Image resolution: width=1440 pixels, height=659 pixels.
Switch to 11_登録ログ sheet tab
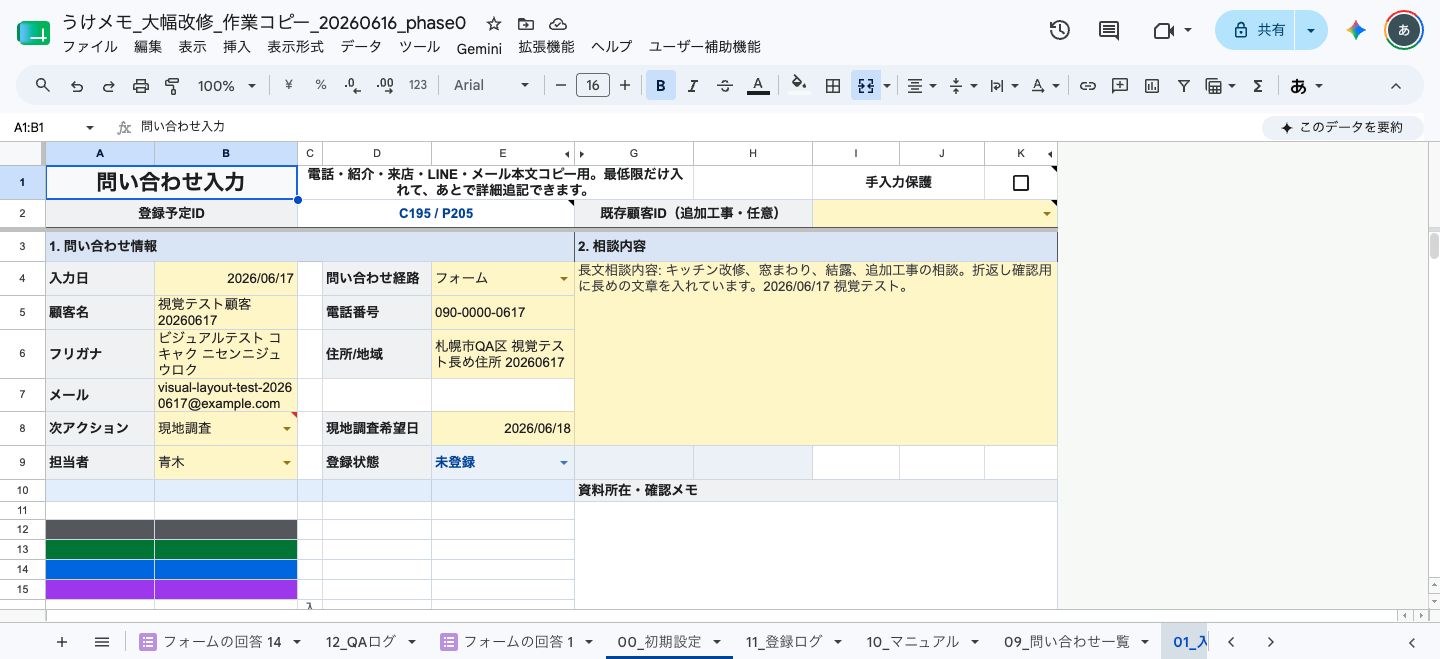click(x=794, y=642)
